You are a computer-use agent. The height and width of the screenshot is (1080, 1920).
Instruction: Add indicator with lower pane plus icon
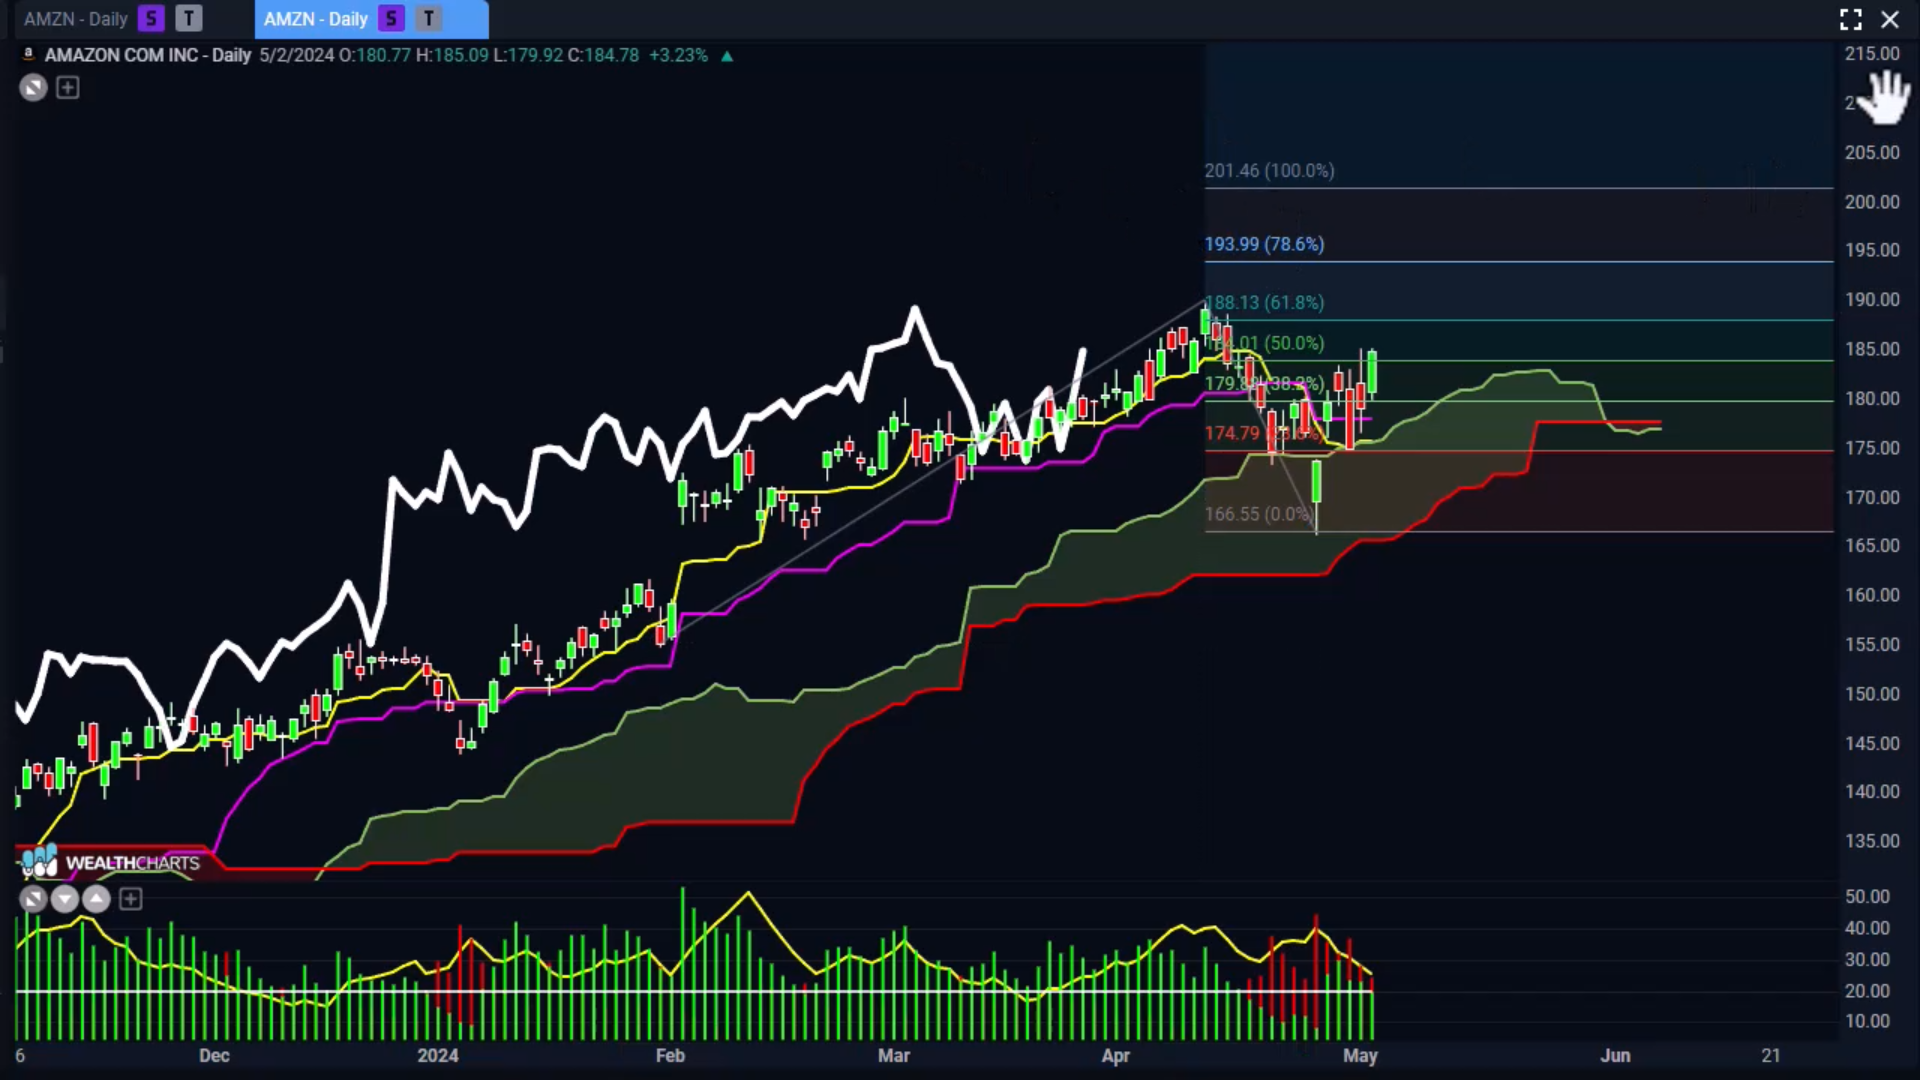(x=130, y=899)
